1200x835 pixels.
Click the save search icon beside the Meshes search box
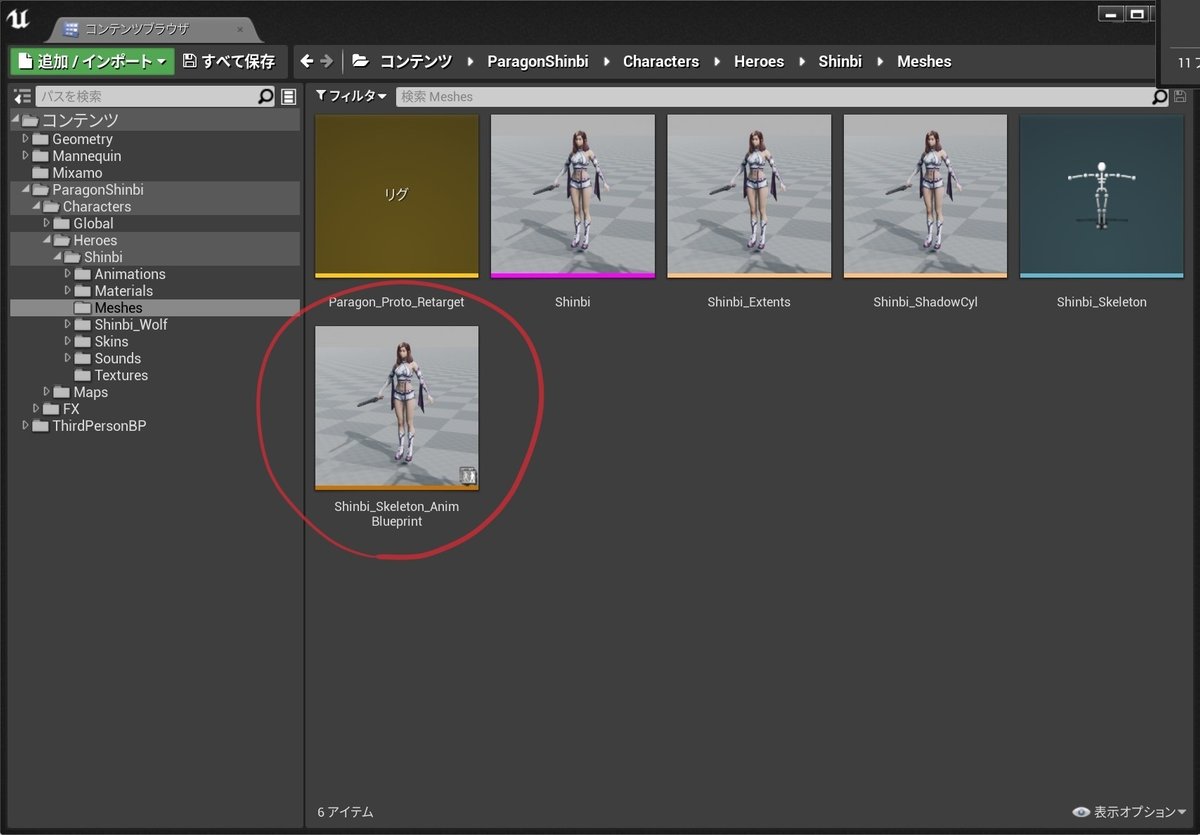1180,96
